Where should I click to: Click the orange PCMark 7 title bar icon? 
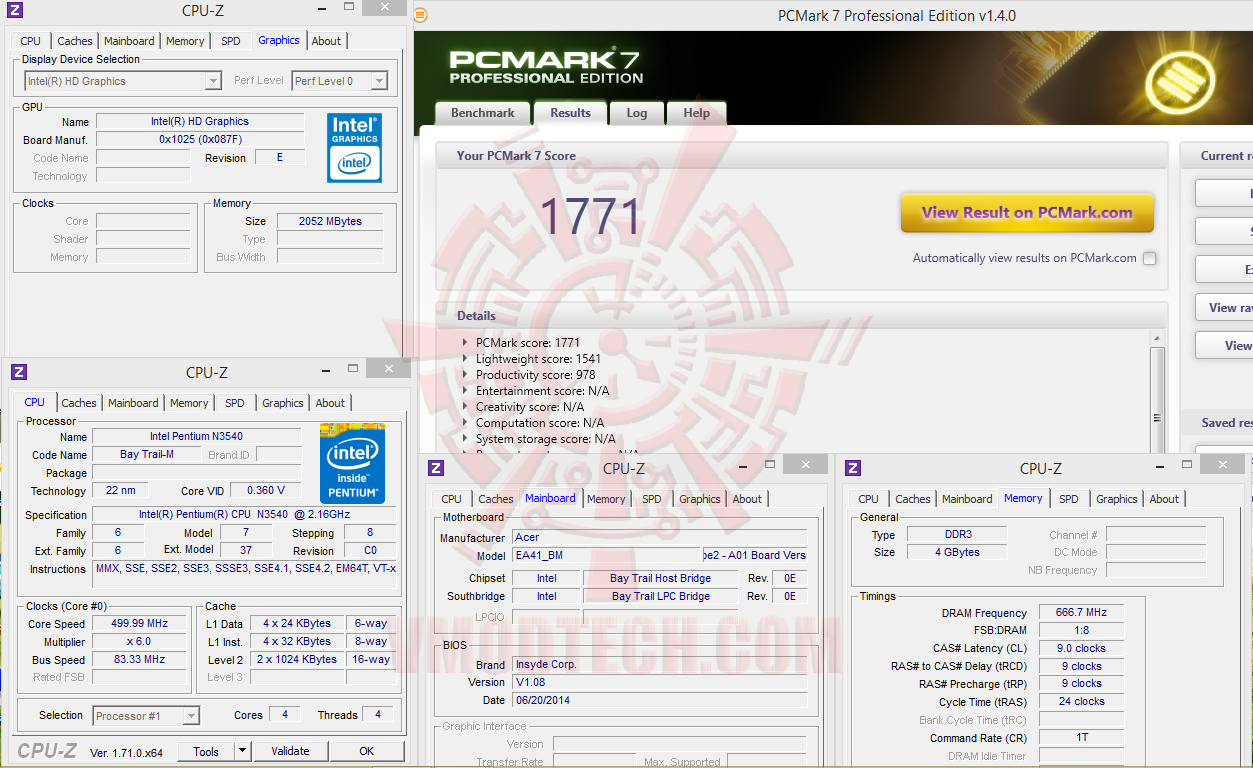(x=420, y=15)
